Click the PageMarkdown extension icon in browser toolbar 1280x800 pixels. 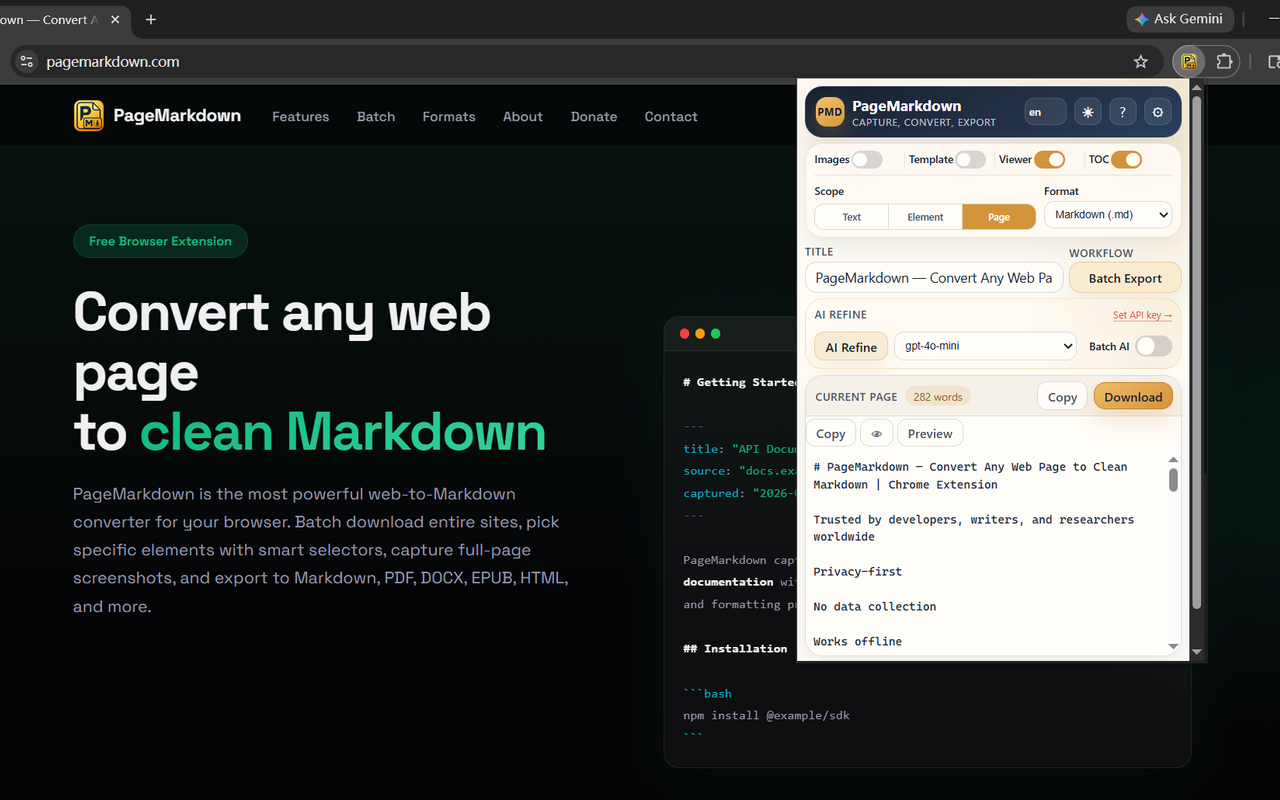[1189, 62]
